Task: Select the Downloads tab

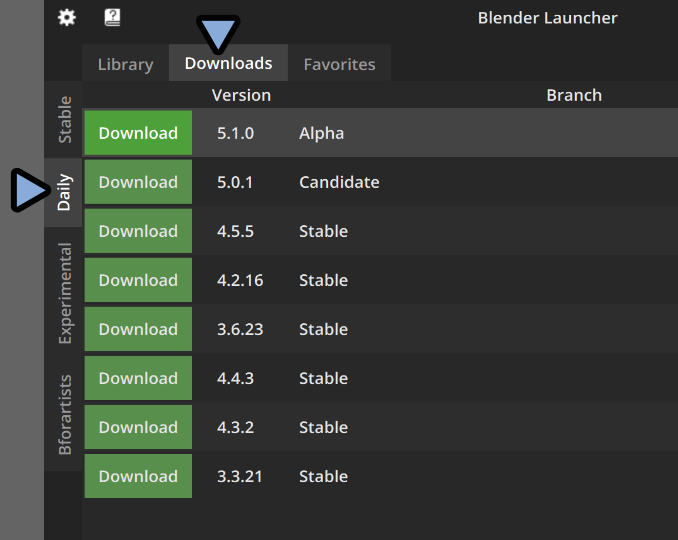Action: [228, 64]
